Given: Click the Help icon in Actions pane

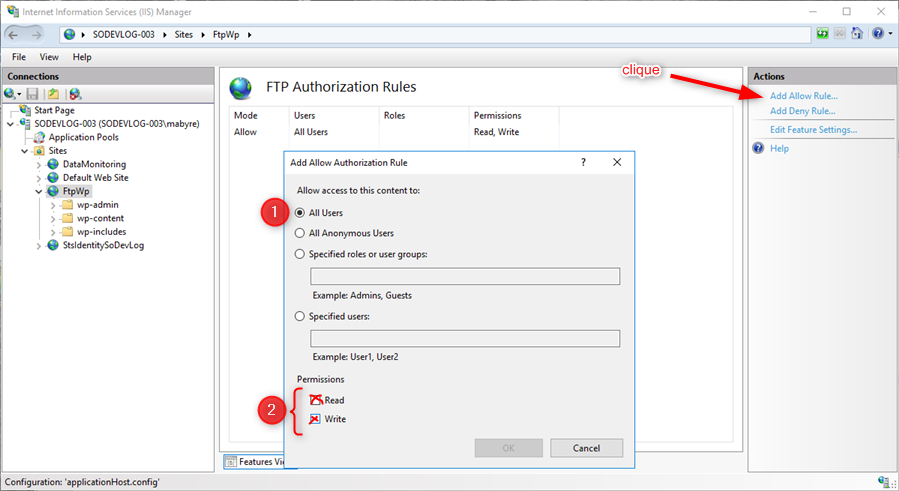Looking at the screenshot, I should [759, 148].
